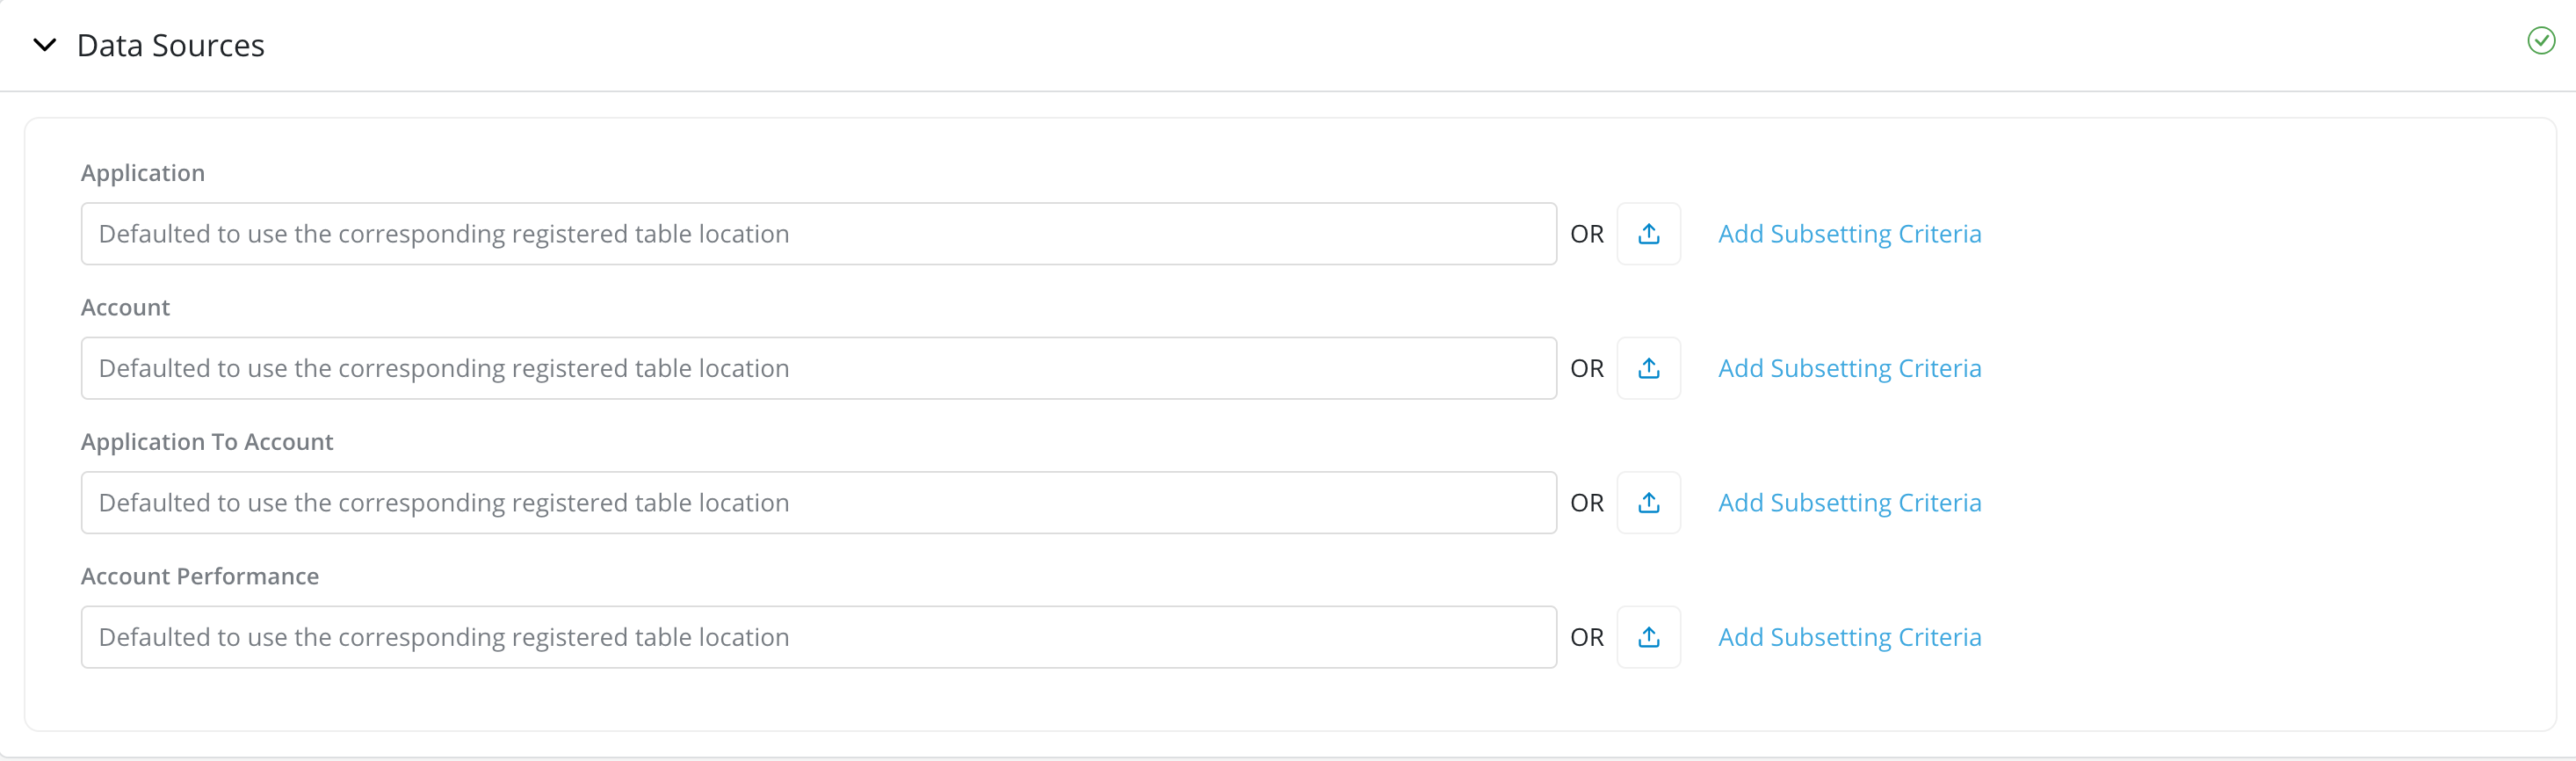Add Subsetting Criteria for Application

click(1849, 234)
